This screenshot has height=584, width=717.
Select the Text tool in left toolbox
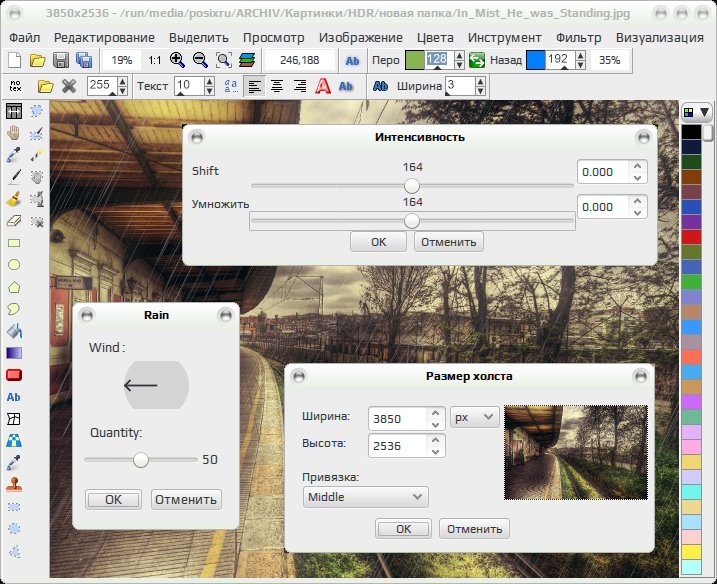pyautogui.click(x=14, y=397)
